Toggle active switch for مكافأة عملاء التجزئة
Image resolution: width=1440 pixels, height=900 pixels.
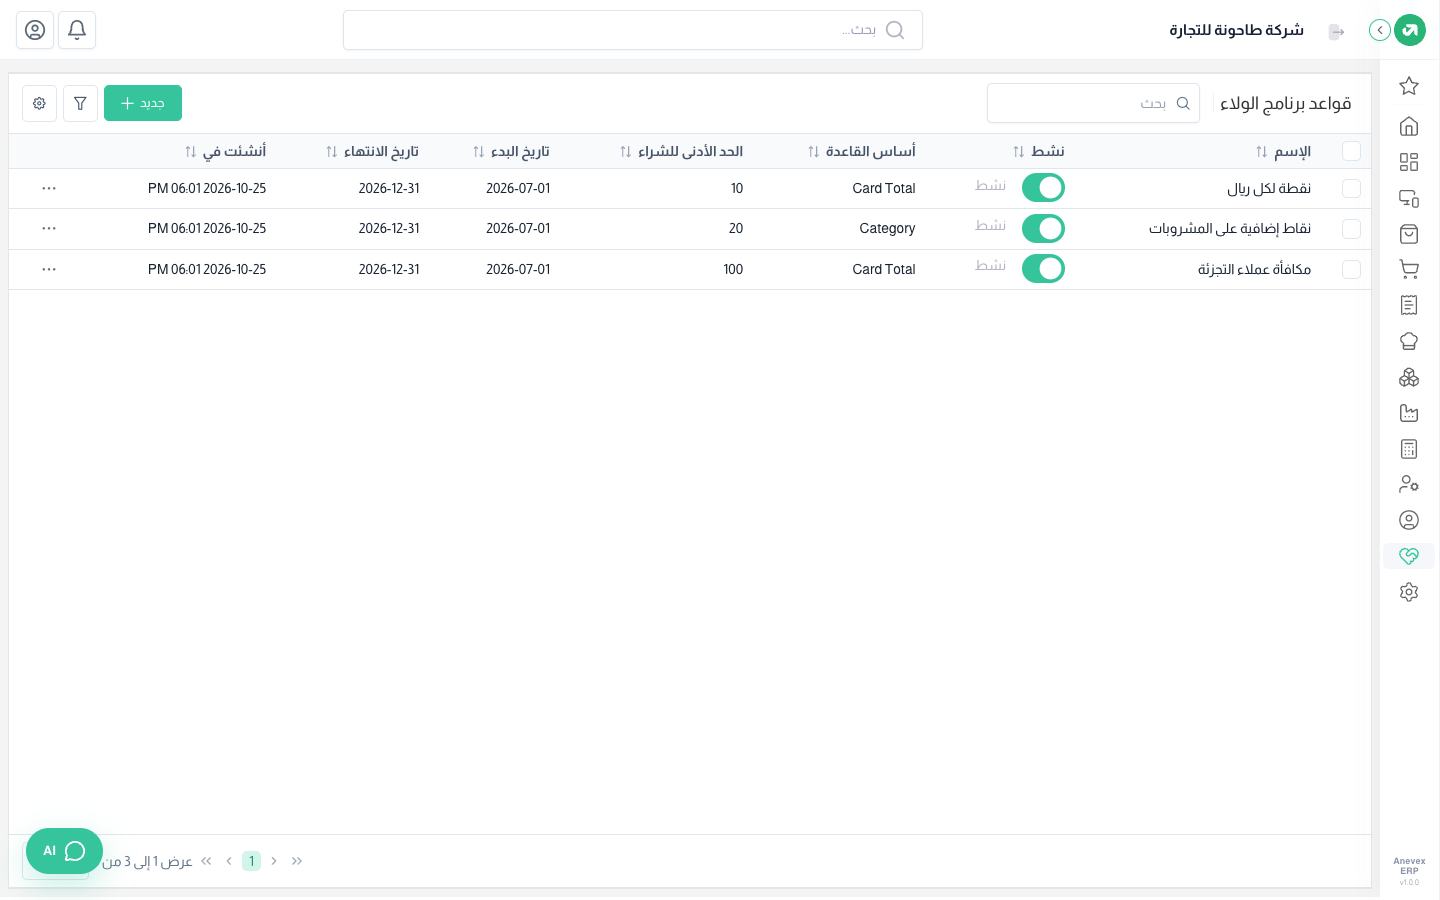click(1043, 269)
